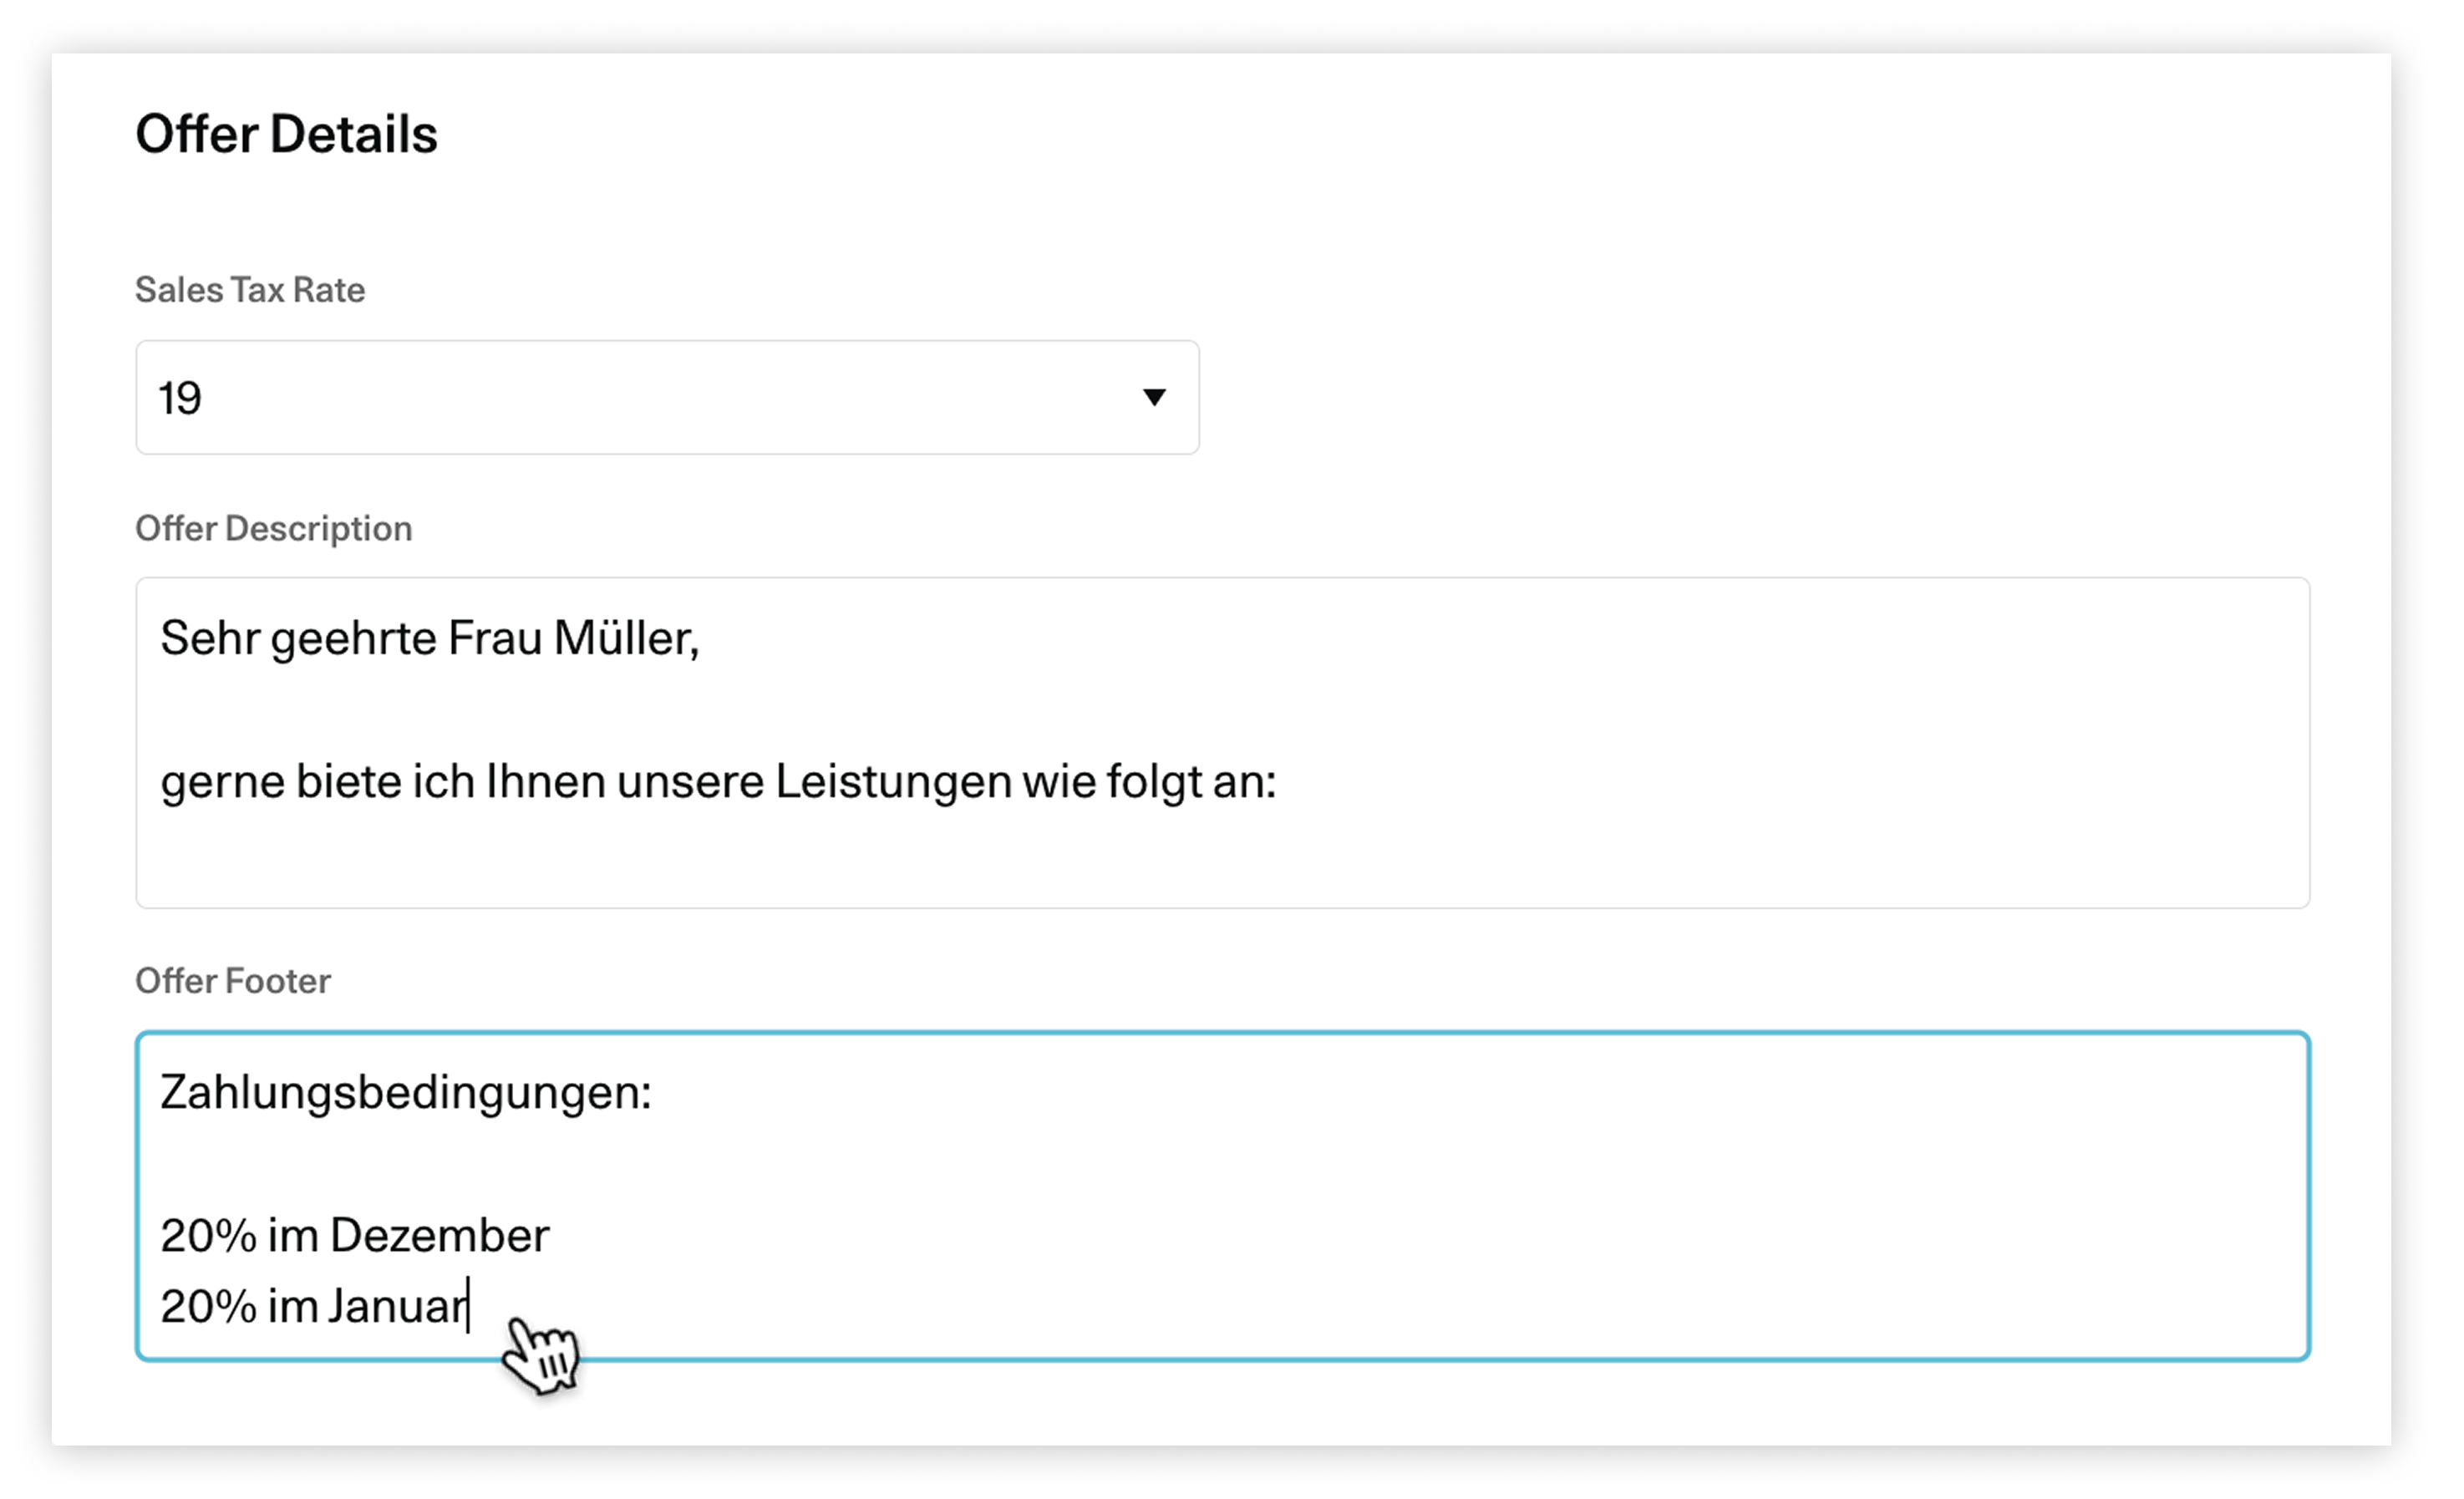
Task: Click inside the Offer Description text area
Action: (x=1200, y=740)
